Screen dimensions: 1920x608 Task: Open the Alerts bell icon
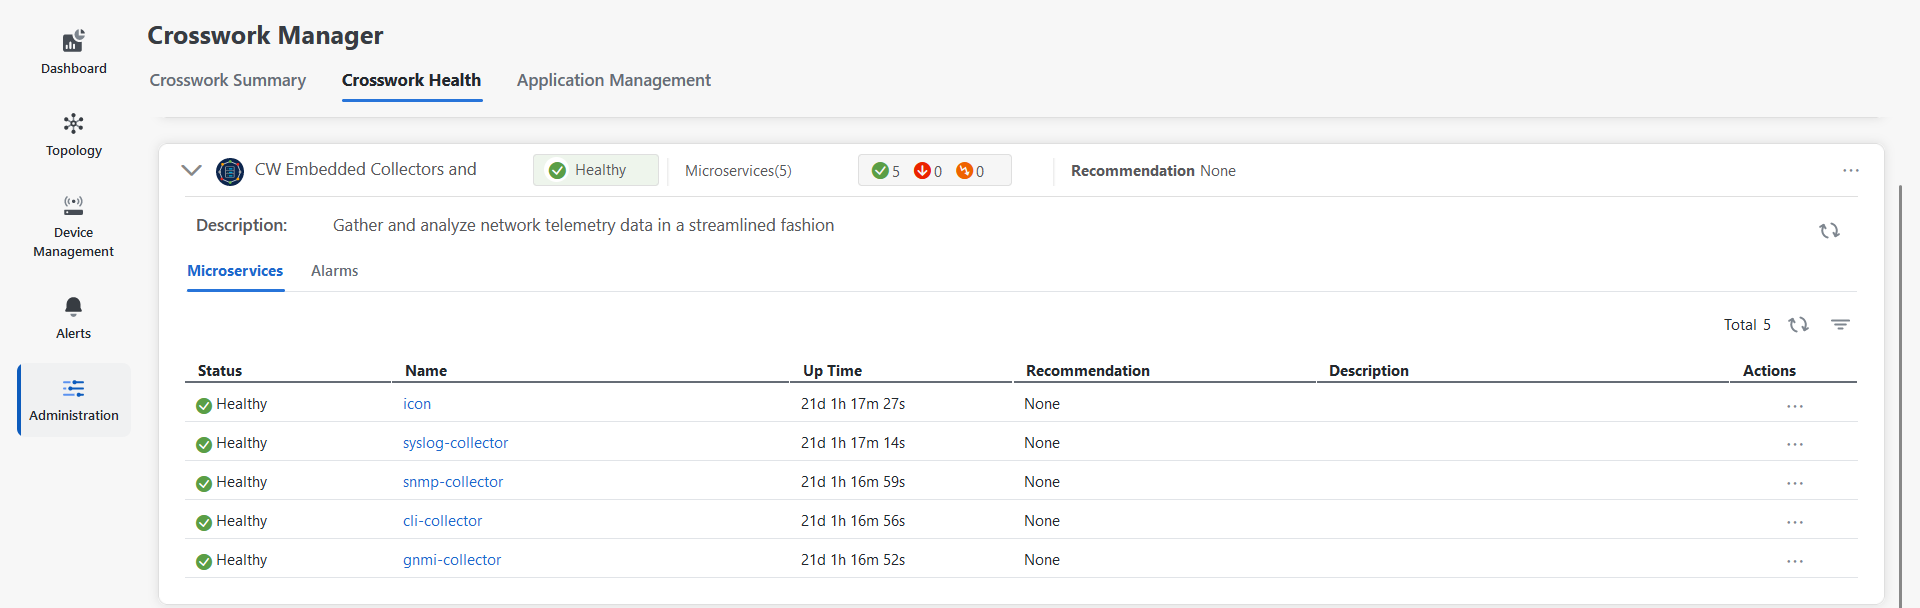(74, 306)
